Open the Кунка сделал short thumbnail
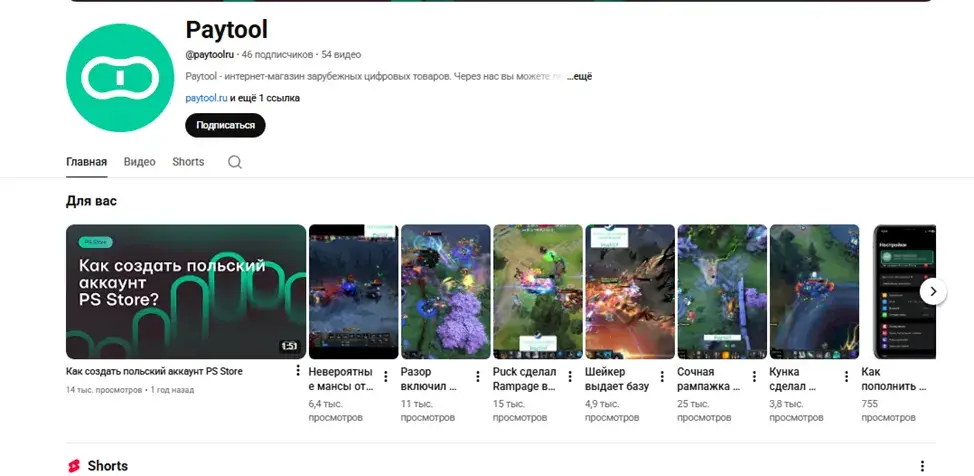 [814, 291]
